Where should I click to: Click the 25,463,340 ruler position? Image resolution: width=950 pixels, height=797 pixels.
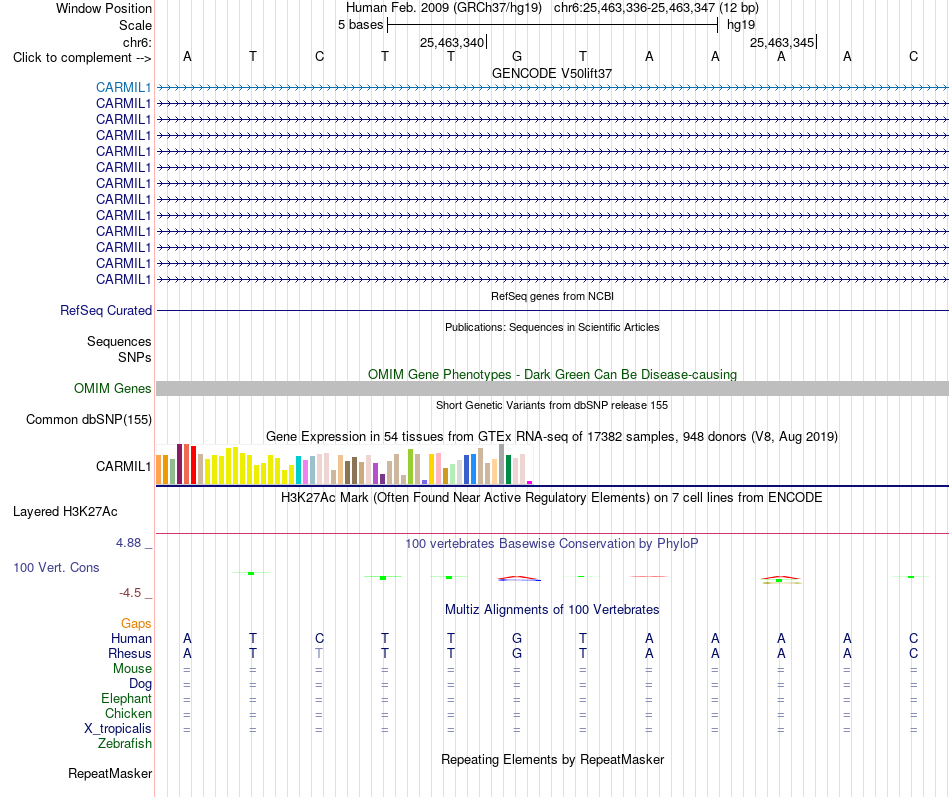click(452, 42)
